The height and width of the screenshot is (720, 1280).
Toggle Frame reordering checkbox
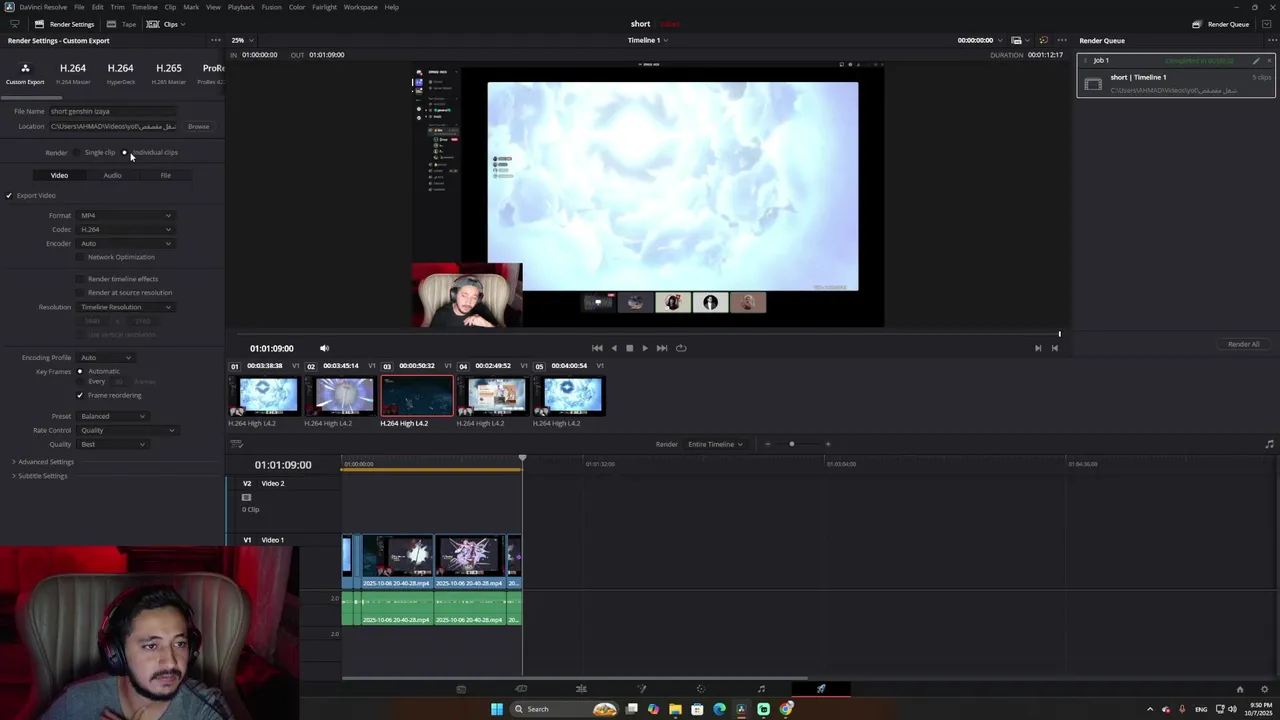click(x=80, y=395)
